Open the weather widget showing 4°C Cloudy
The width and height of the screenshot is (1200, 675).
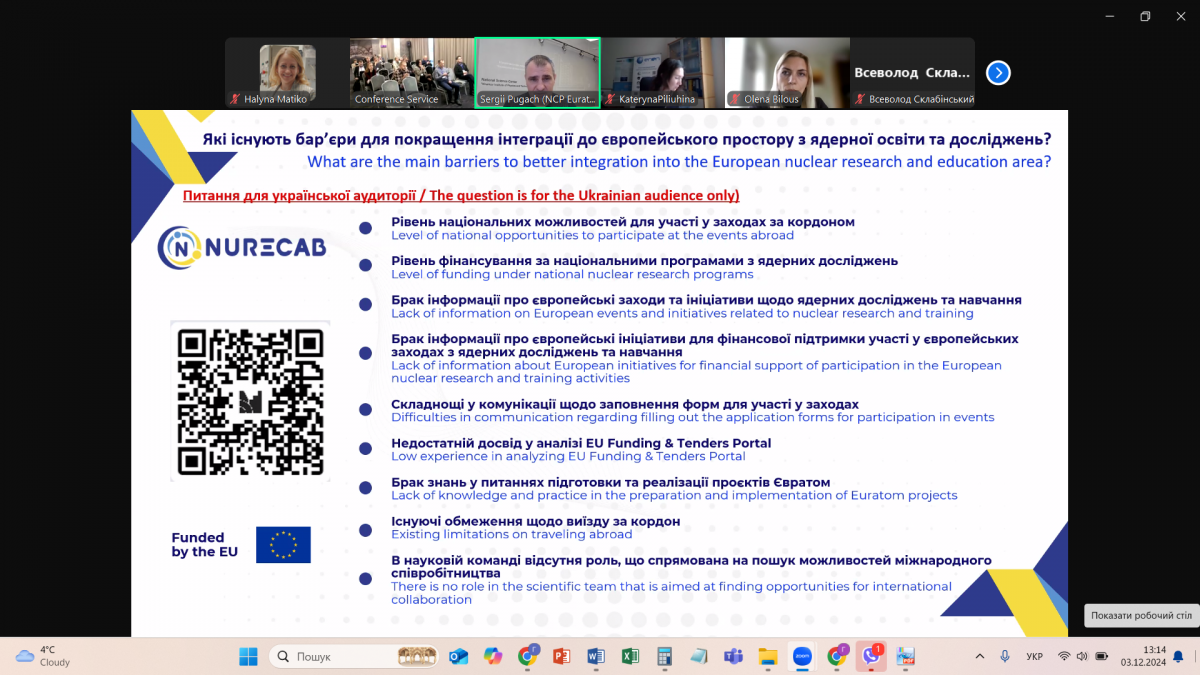44,656
